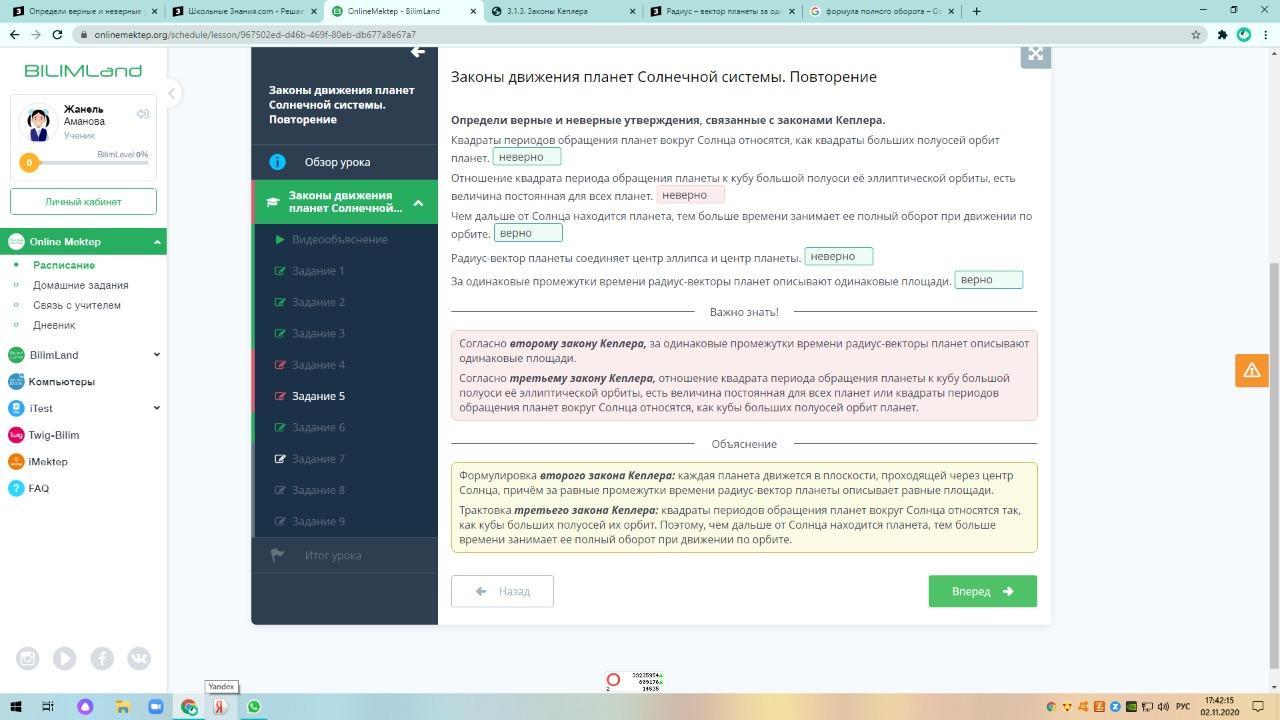
Task: Bookmark this page with star icon
Action: [1195, 34]
